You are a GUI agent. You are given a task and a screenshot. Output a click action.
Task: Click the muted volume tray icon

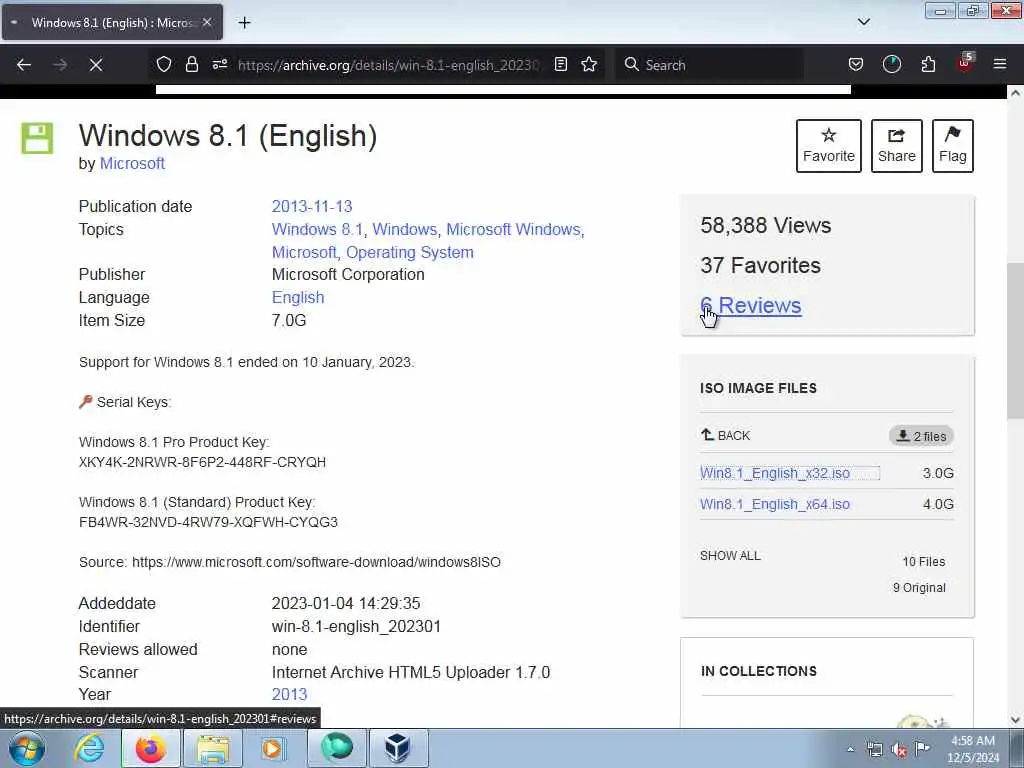(x=899, y=750)
